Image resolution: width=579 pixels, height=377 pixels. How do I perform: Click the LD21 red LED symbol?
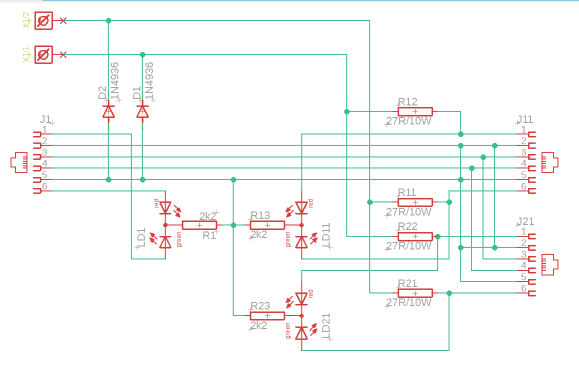click(x=302, y=298)
